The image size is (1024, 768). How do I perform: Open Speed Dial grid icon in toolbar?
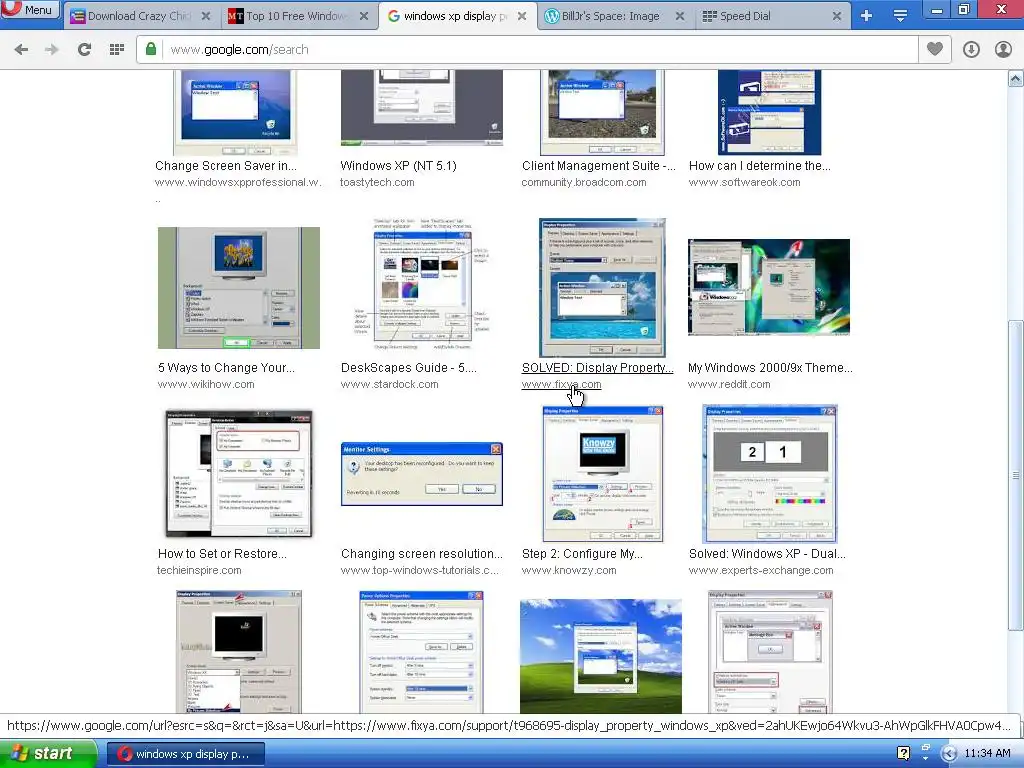[x=117, y=50]
